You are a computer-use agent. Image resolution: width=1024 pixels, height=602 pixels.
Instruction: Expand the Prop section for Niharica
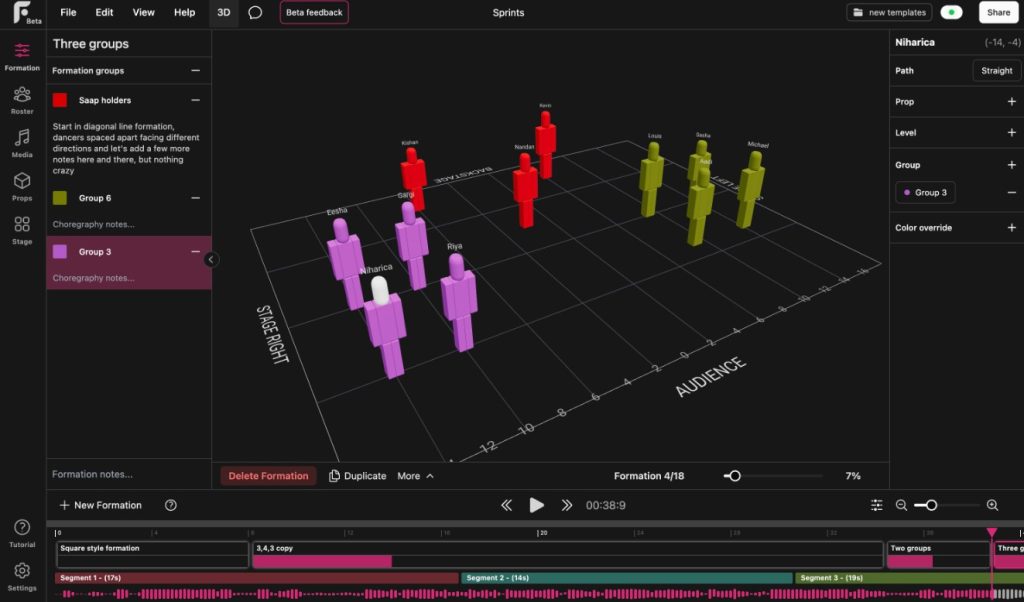point(1014,101)
